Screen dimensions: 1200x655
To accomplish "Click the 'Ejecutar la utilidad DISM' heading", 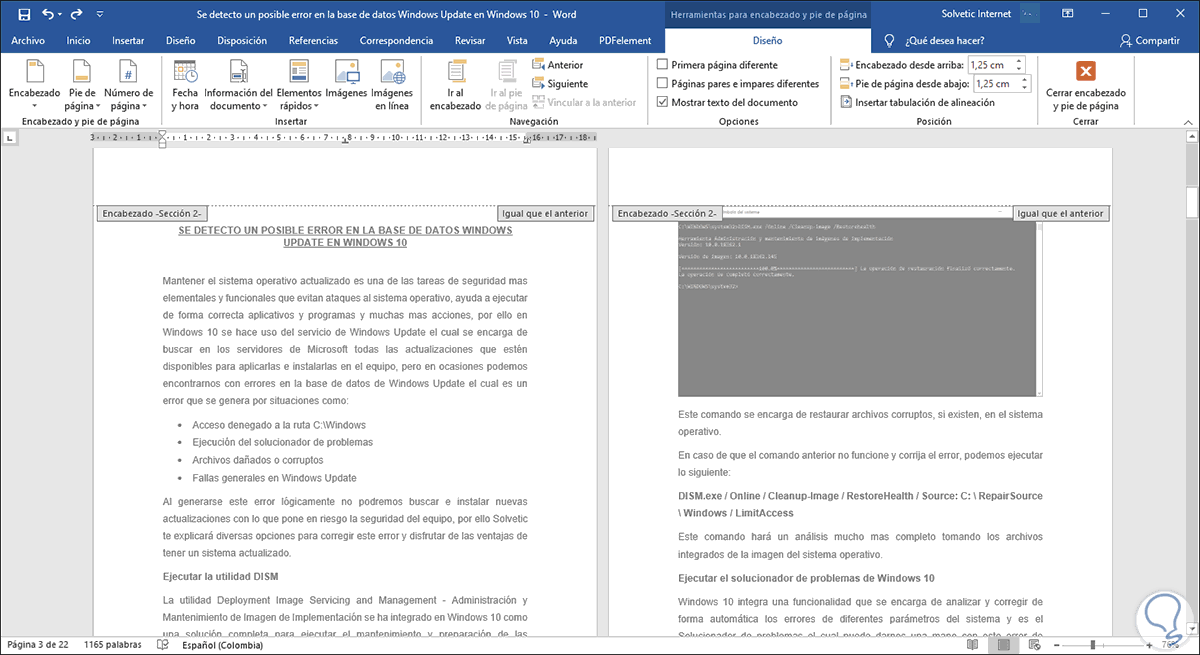I will pos(220,577).
